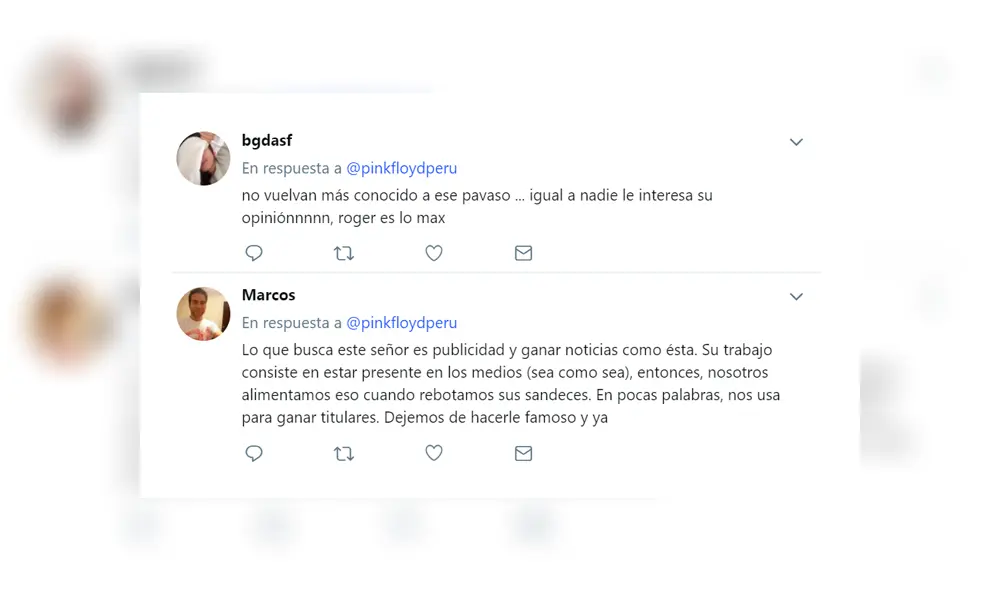Open bgdasf's profile picture
The width and height of the screenshot is (1000, 590).
point(203,158)
